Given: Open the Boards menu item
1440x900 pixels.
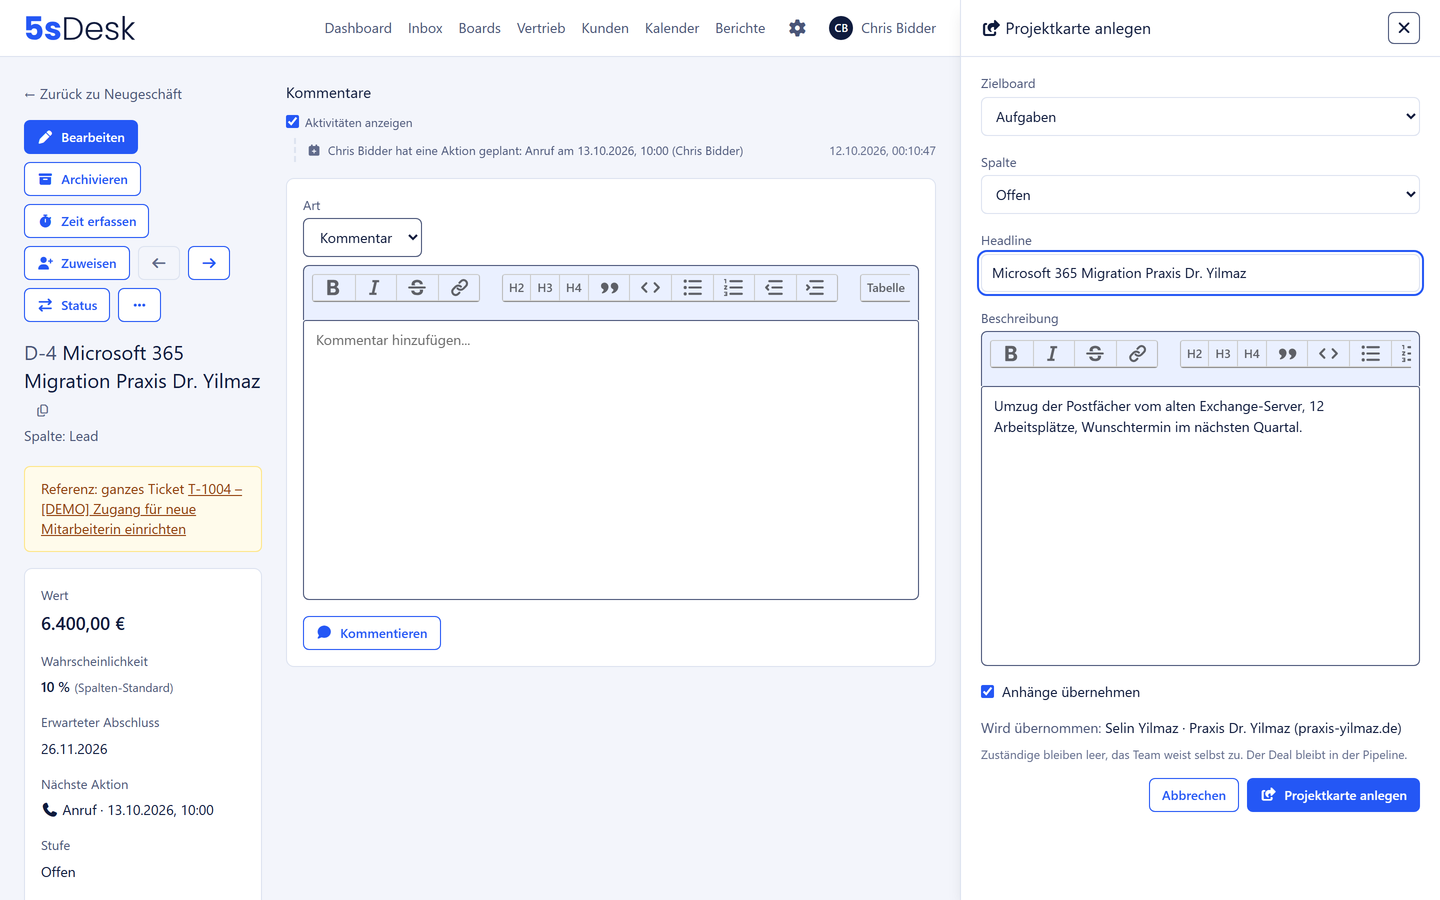Looking at the screenshot, I should point(480,28).
